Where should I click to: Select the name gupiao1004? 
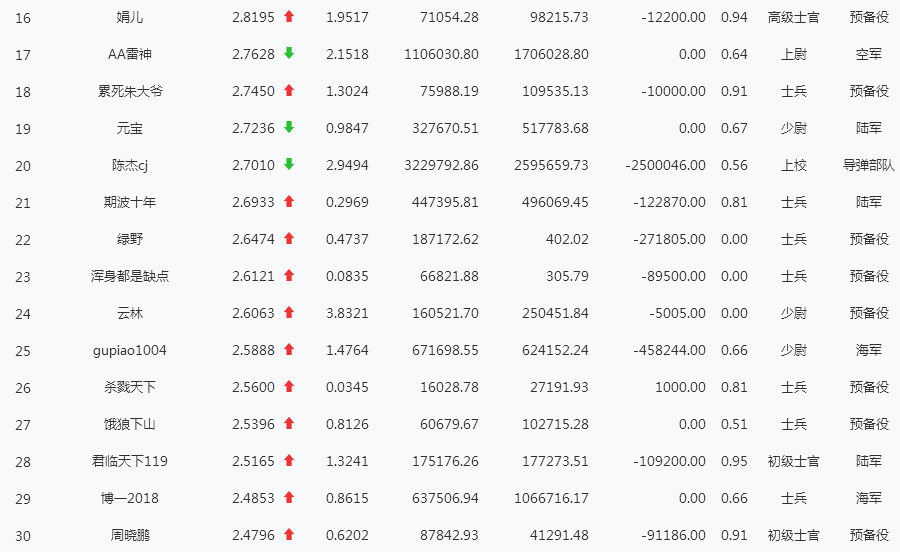tap(130, 351)
